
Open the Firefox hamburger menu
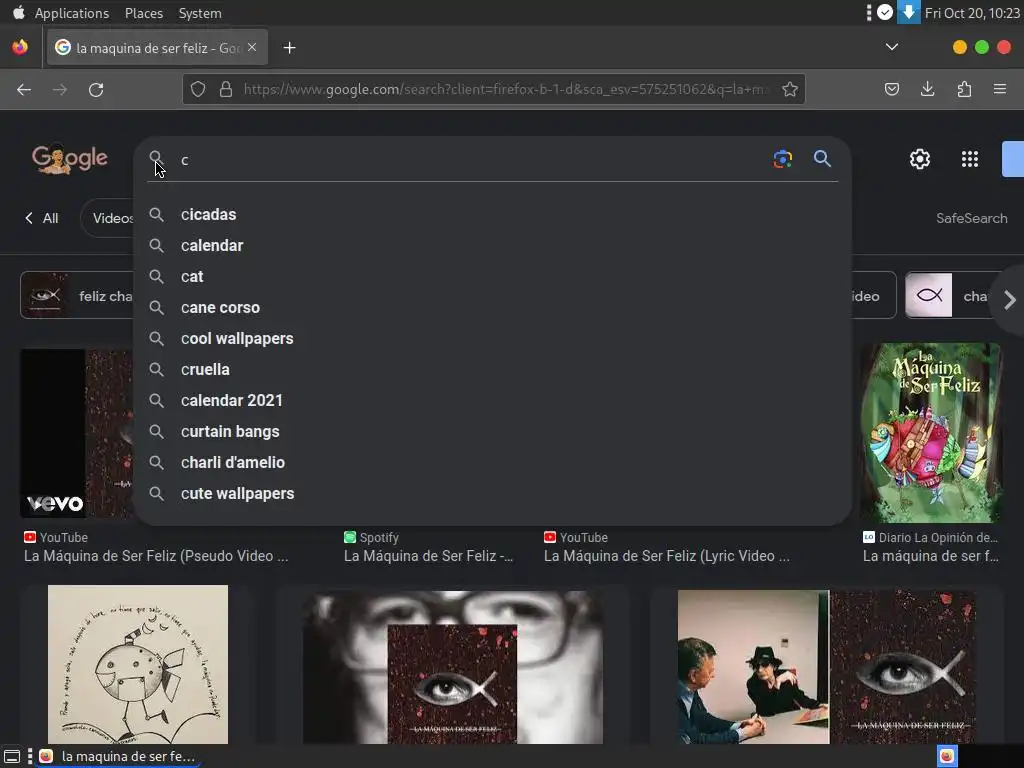click(1000, 89)
